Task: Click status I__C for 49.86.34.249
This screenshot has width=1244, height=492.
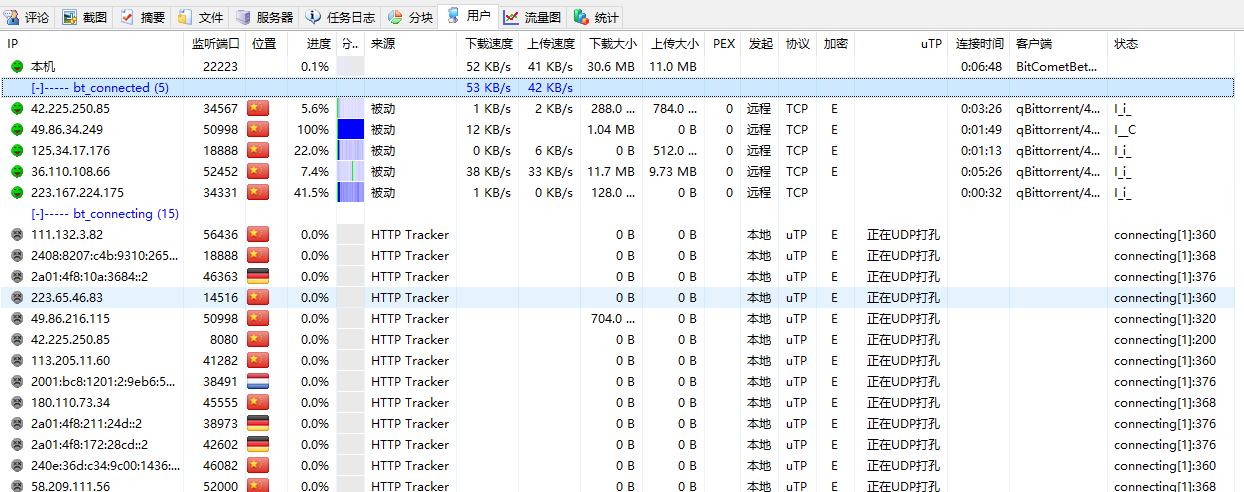Action: pyautogui.click(x=1125, y=129)
